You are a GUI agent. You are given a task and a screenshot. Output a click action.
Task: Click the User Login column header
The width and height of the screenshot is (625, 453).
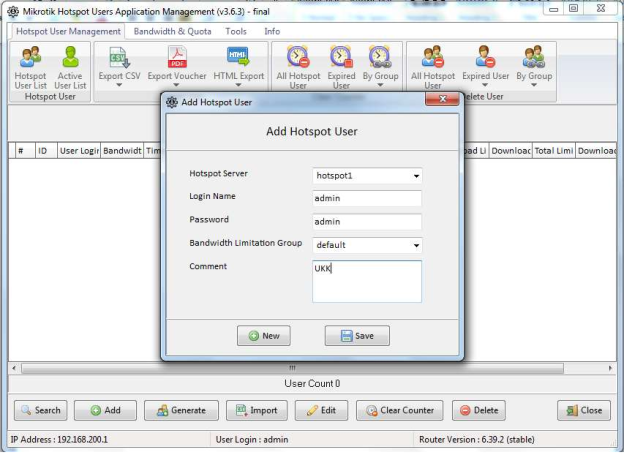[79, 151]
